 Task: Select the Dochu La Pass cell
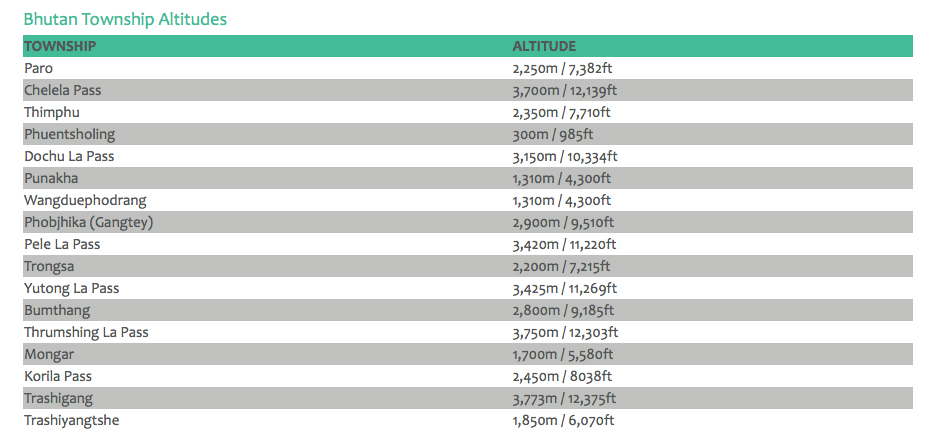69,156
